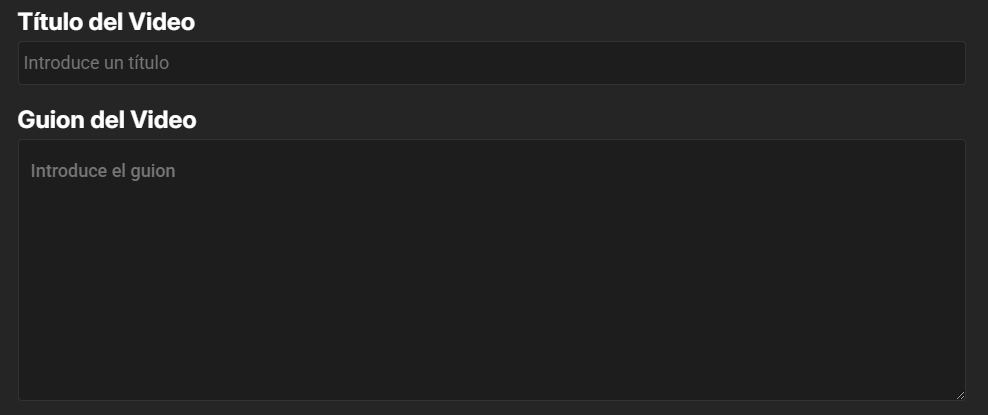Click the word 'Guion' in the second heading
The width and height of the screenshot is (988, 415).
tap(51, 120)
